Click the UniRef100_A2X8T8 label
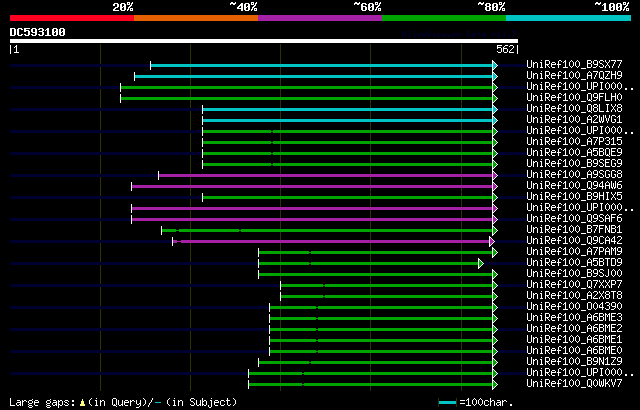 pos(574,296)
